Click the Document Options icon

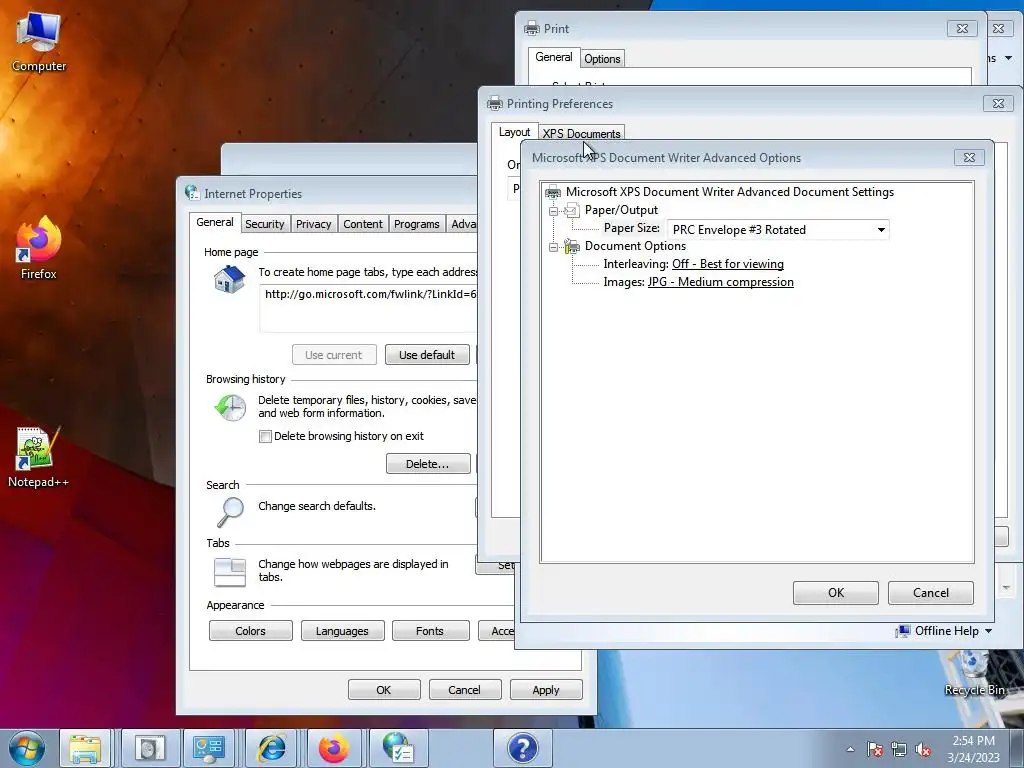[x=572, y=246]
